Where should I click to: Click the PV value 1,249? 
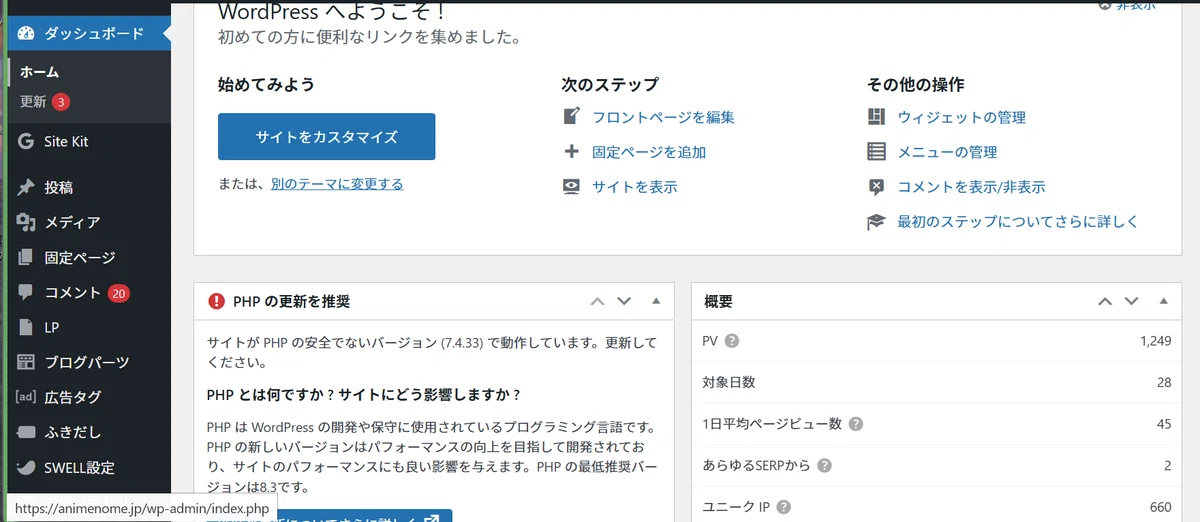click(x=1155, y=341)
